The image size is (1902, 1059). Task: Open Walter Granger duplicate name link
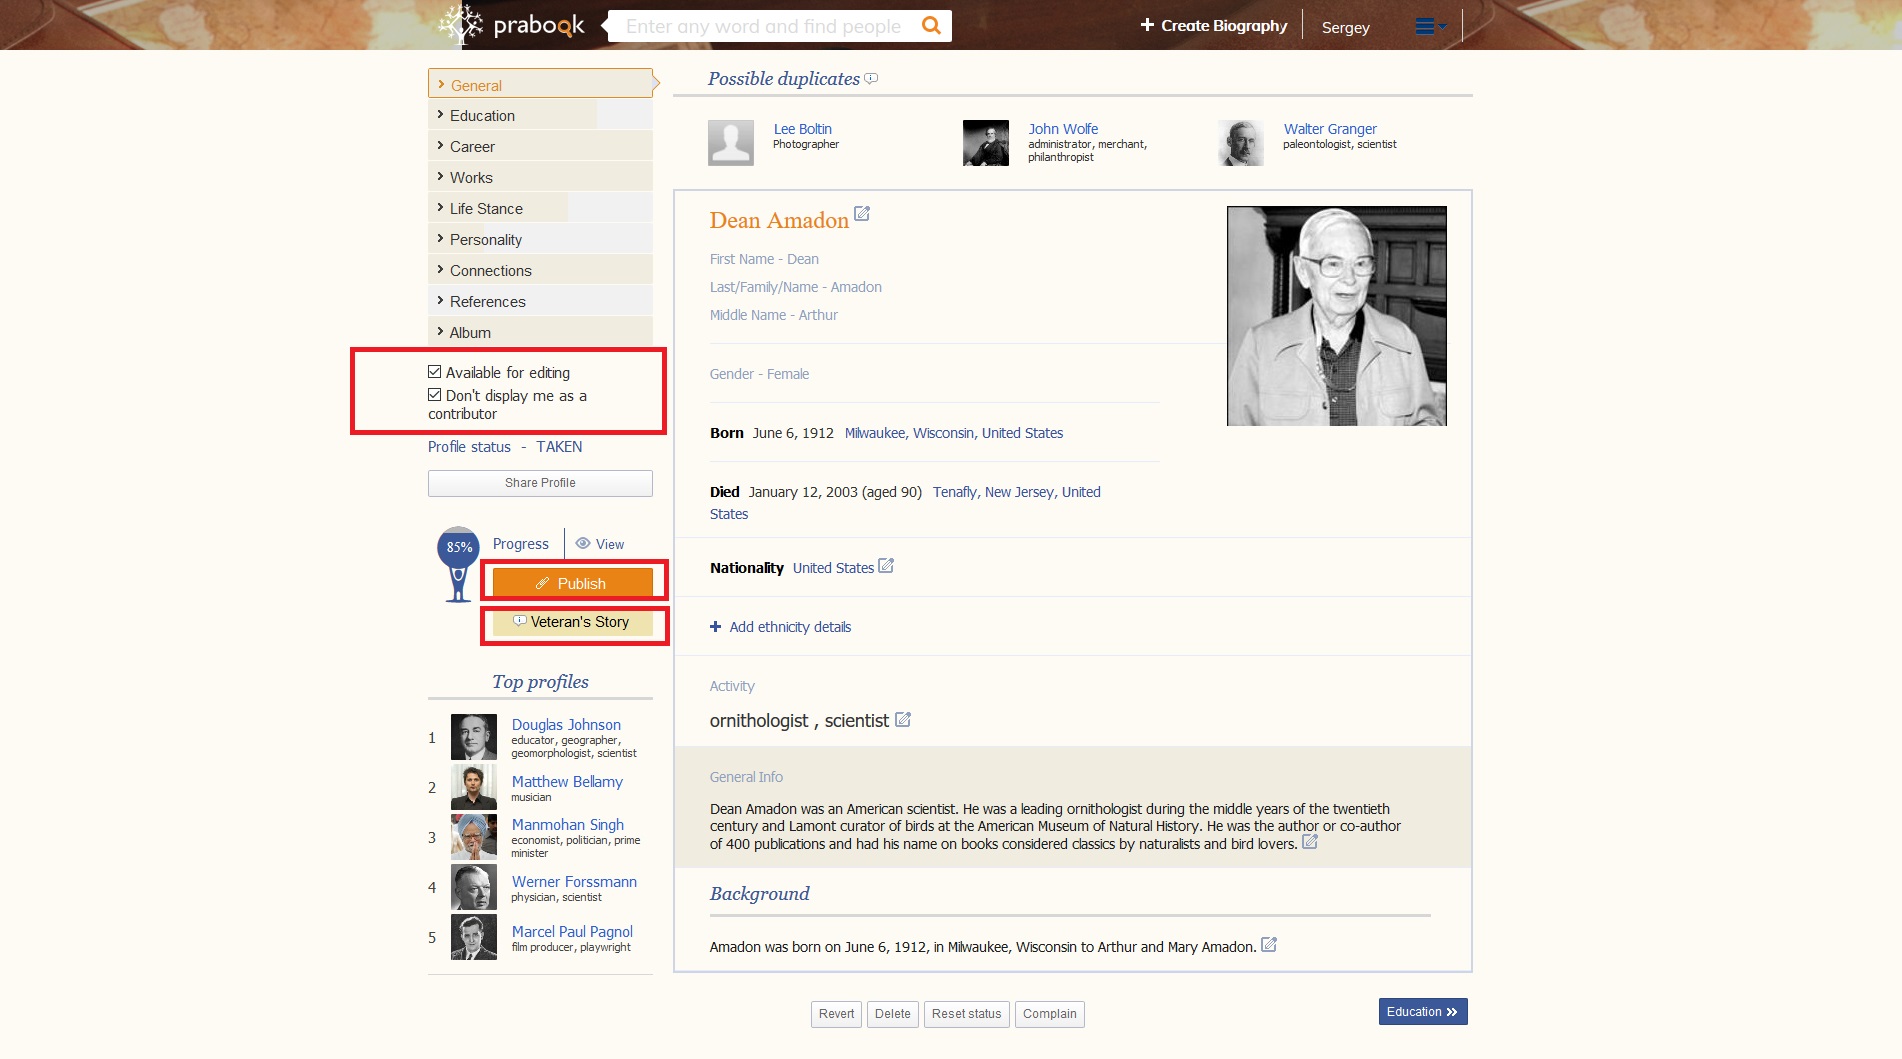pos(1330,129)
